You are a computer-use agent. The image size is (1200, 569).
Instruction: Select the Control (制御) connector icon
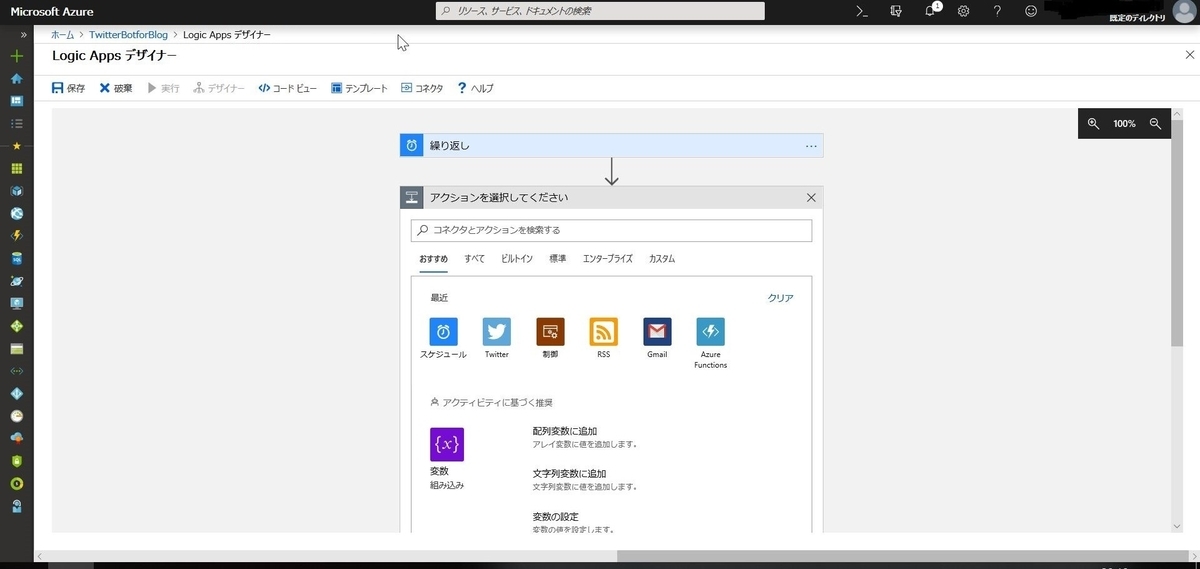(550, 331)
